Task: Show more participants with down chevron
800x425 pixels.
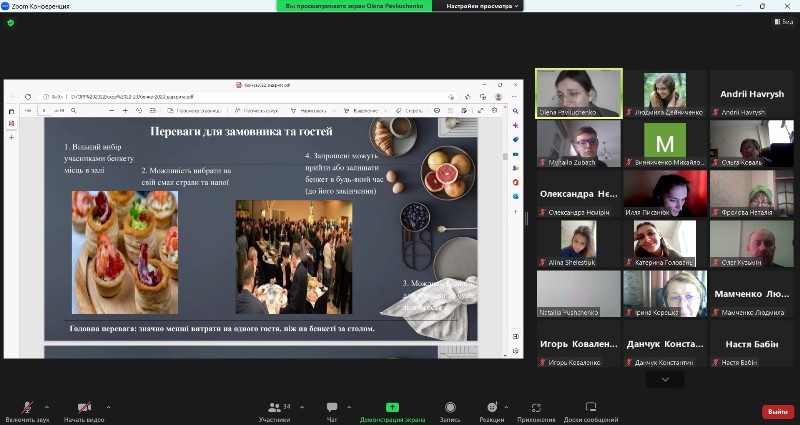Action: [x=664, y=381]
